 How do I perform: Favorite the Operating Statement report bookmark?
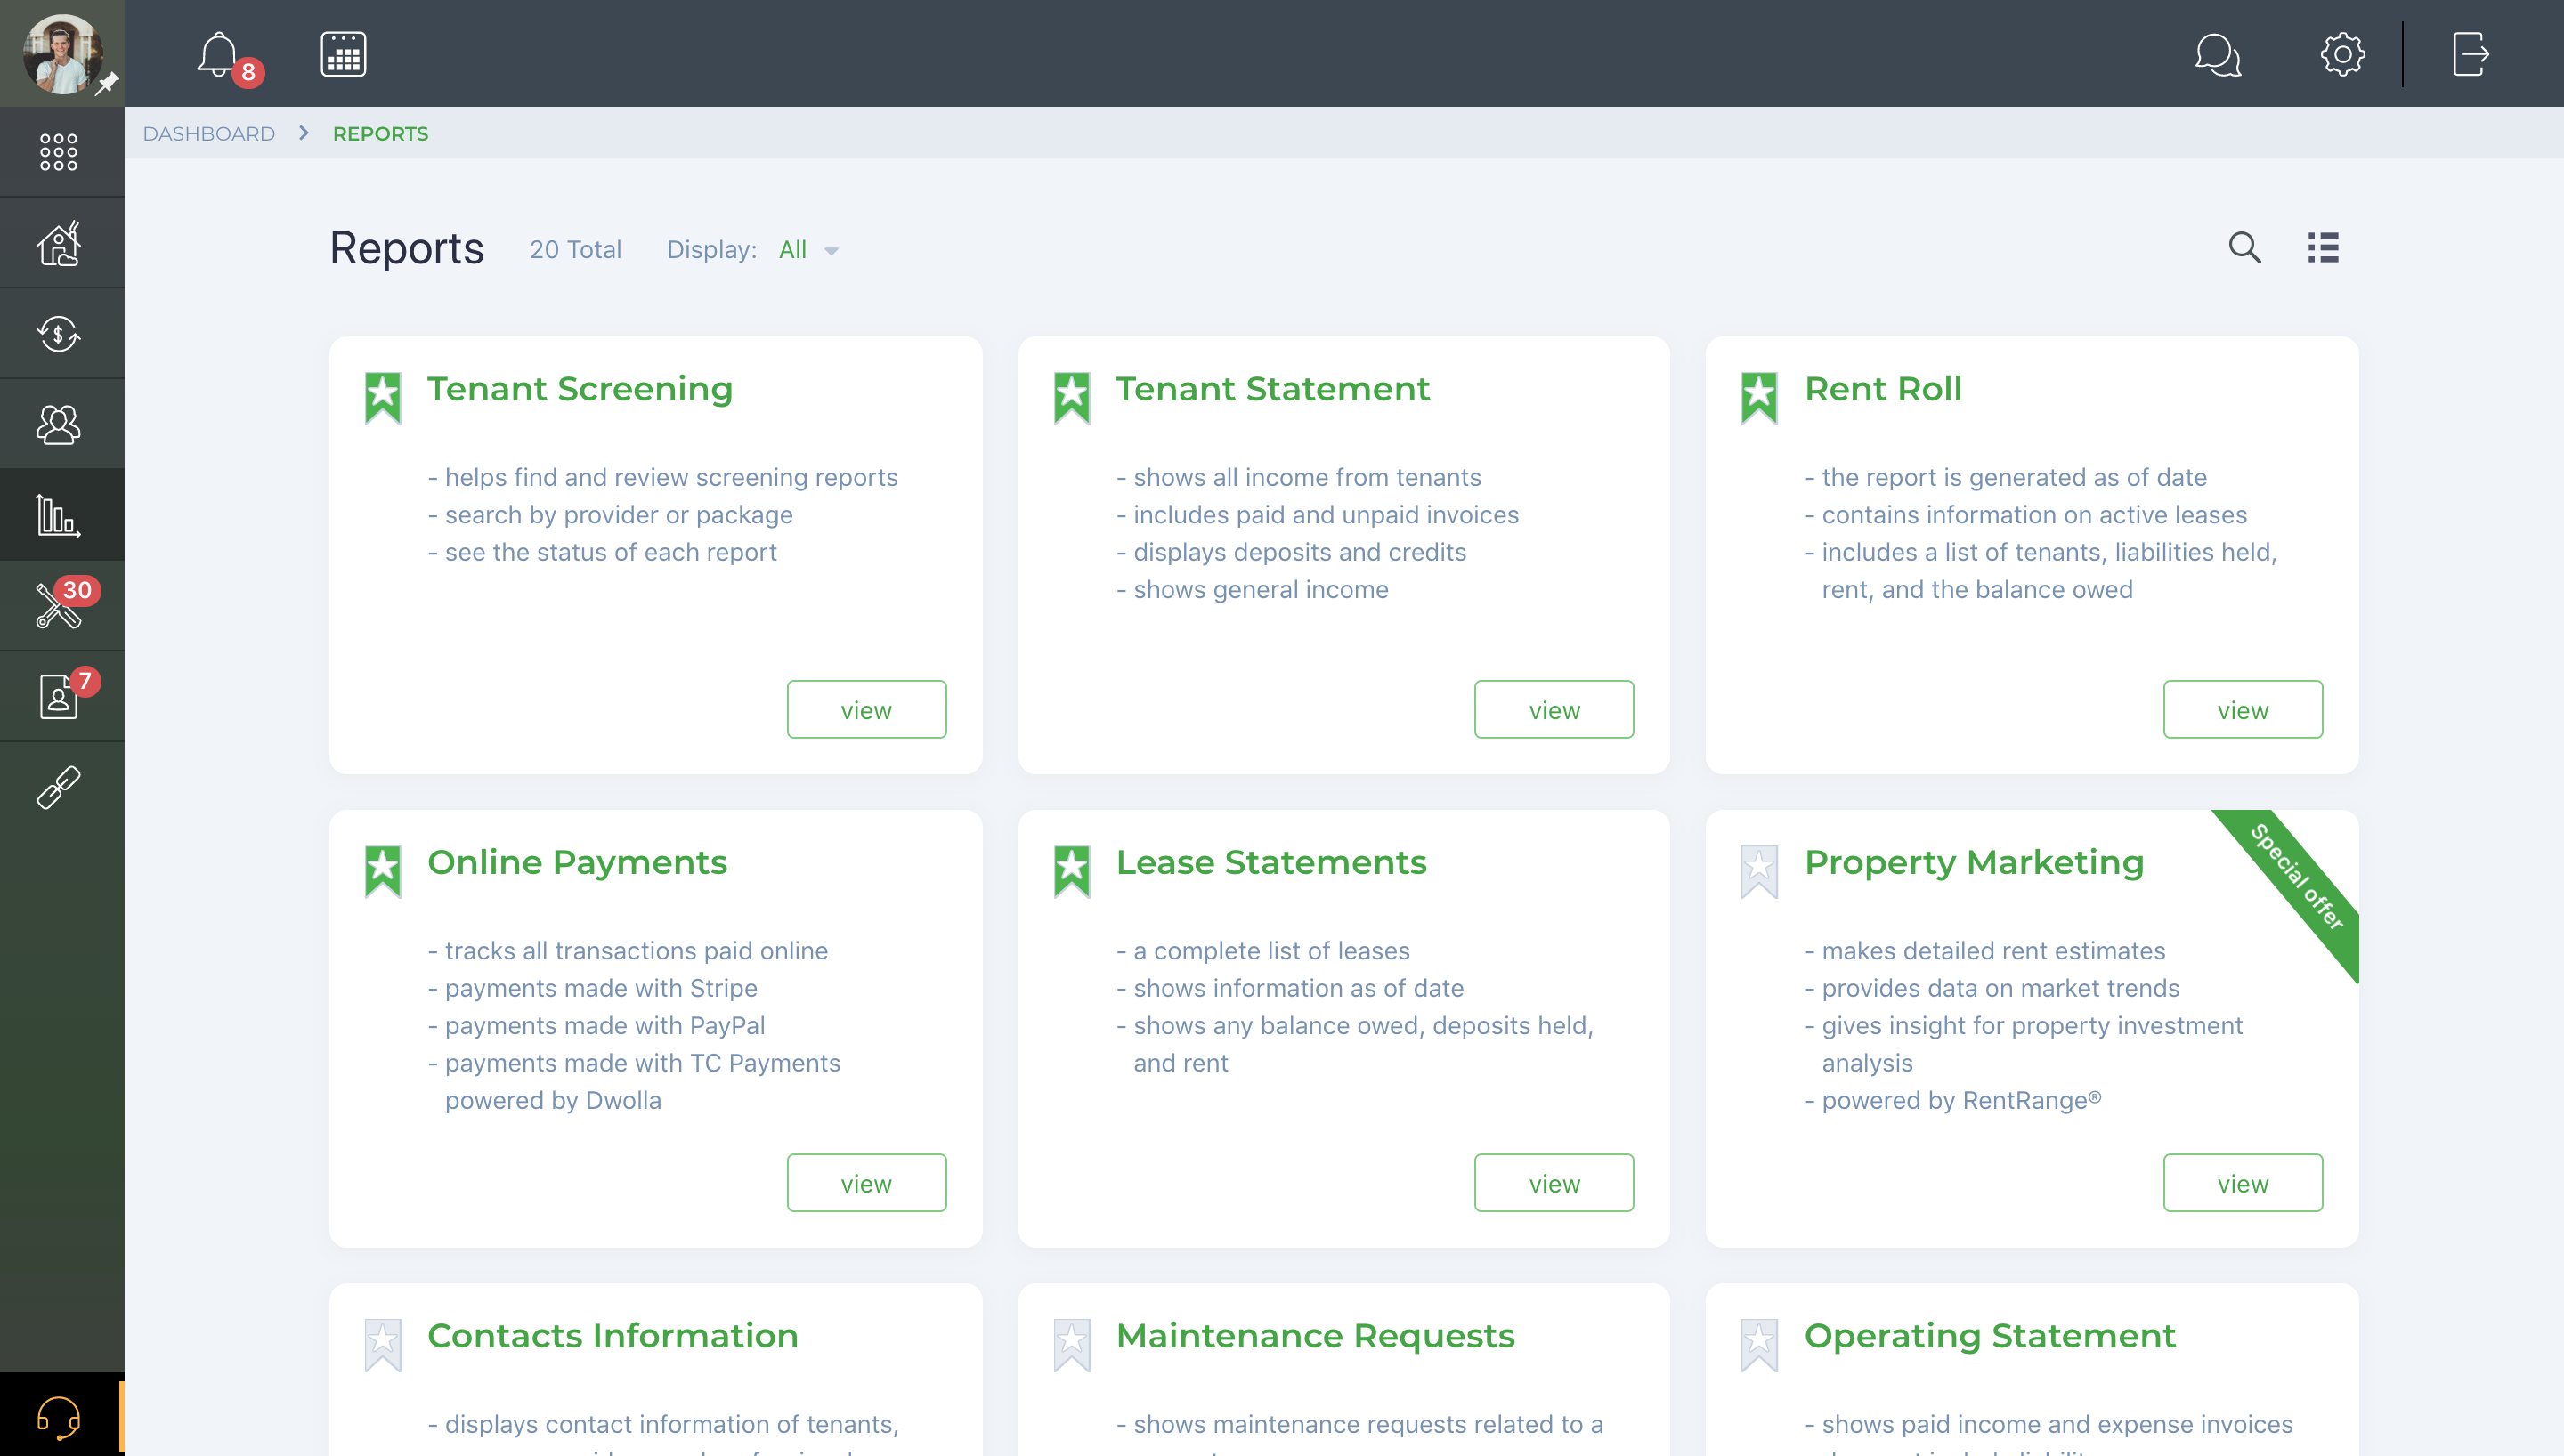[x=1759, y=1345]
